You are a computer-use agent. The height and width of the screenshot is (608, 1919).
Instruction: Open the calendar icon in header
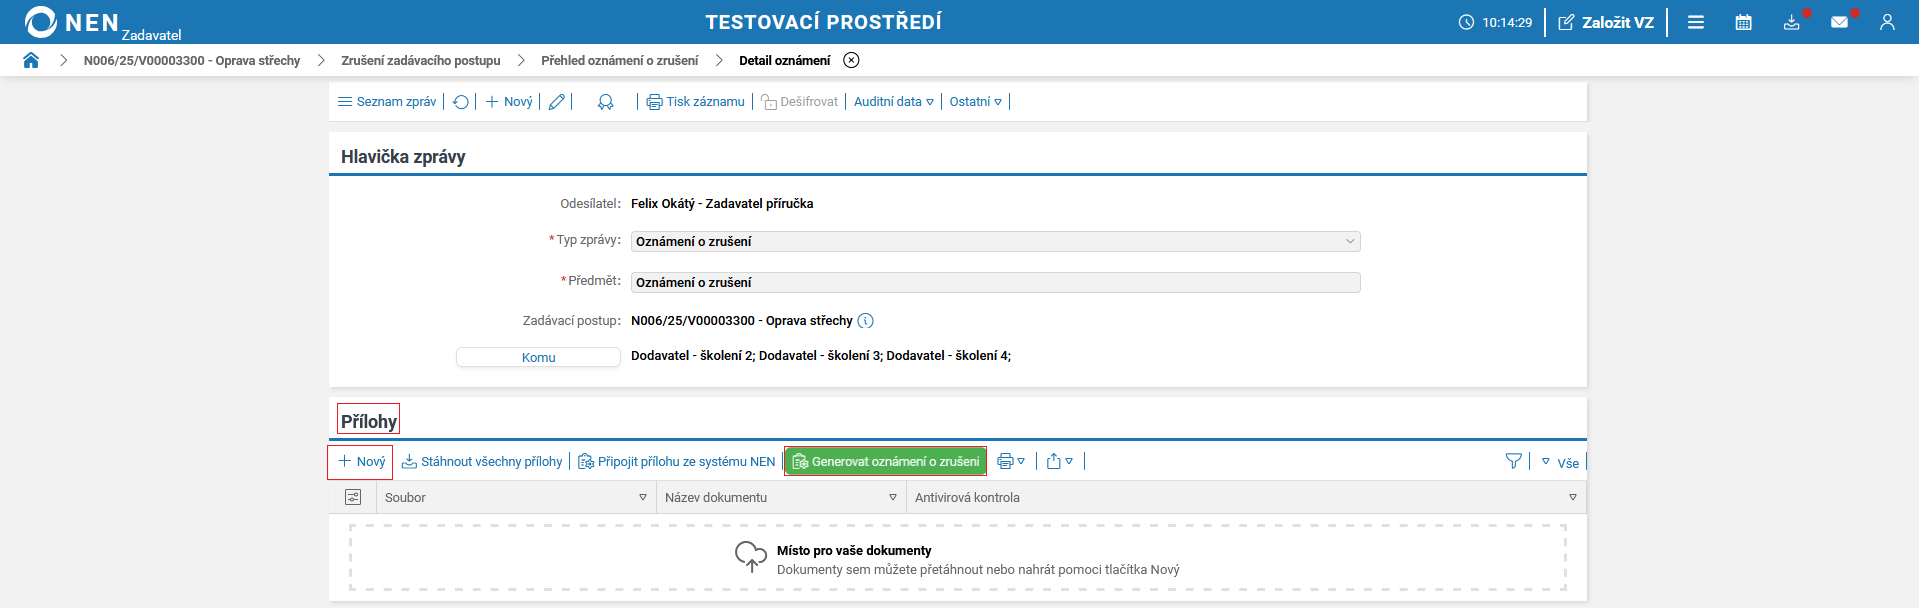(x=1743, y=22)
